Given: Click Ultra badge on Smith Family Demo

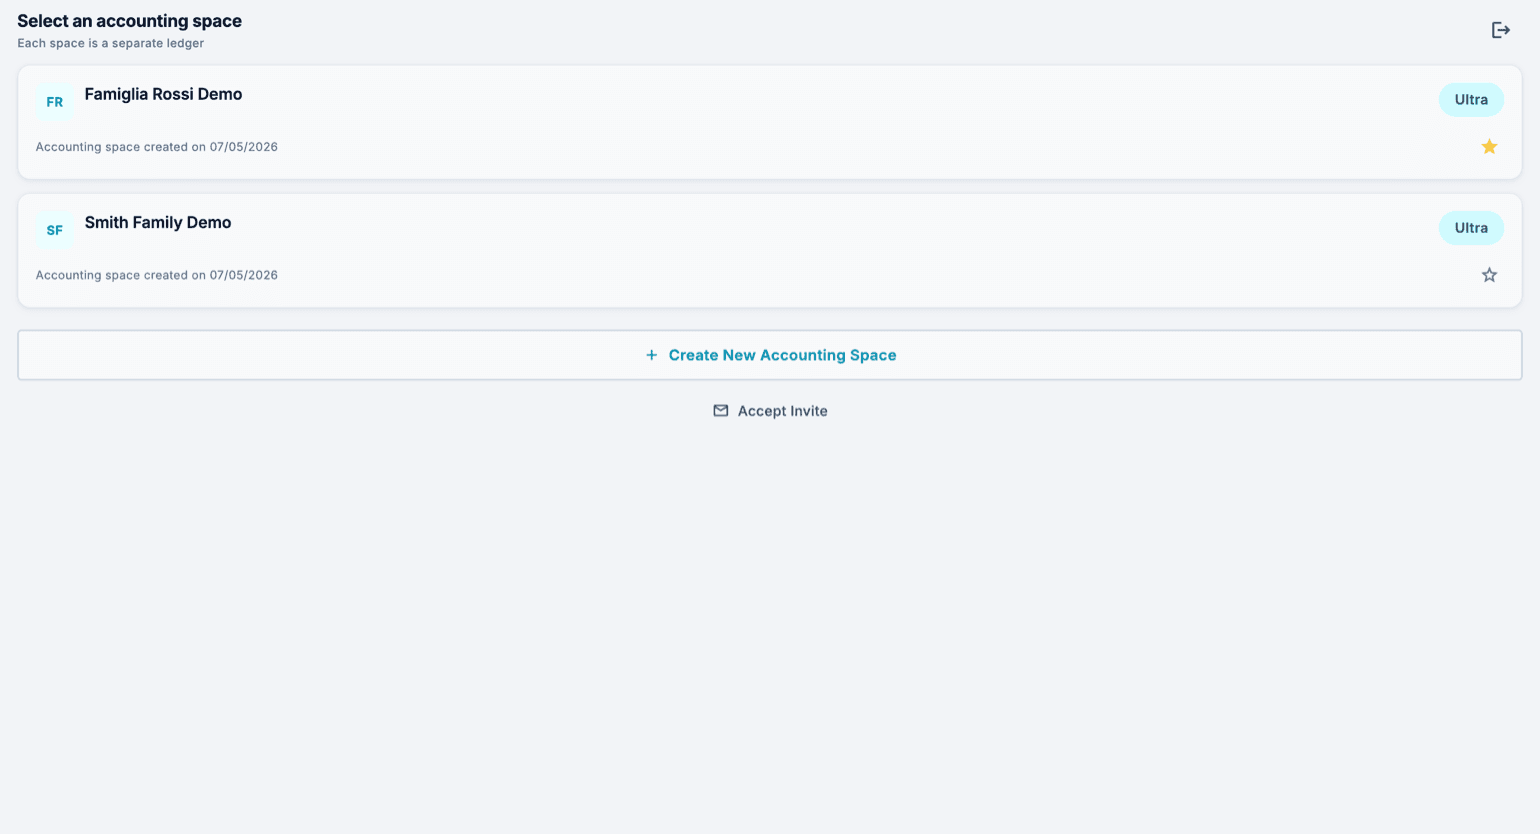Looking at the screenshot, I should [x=1471, y=228].
